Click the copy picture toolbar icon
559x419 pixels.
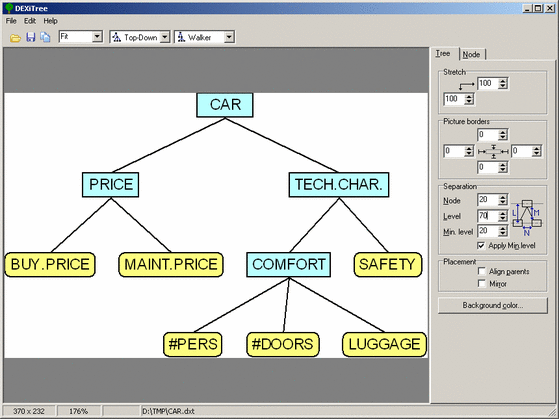45,37
